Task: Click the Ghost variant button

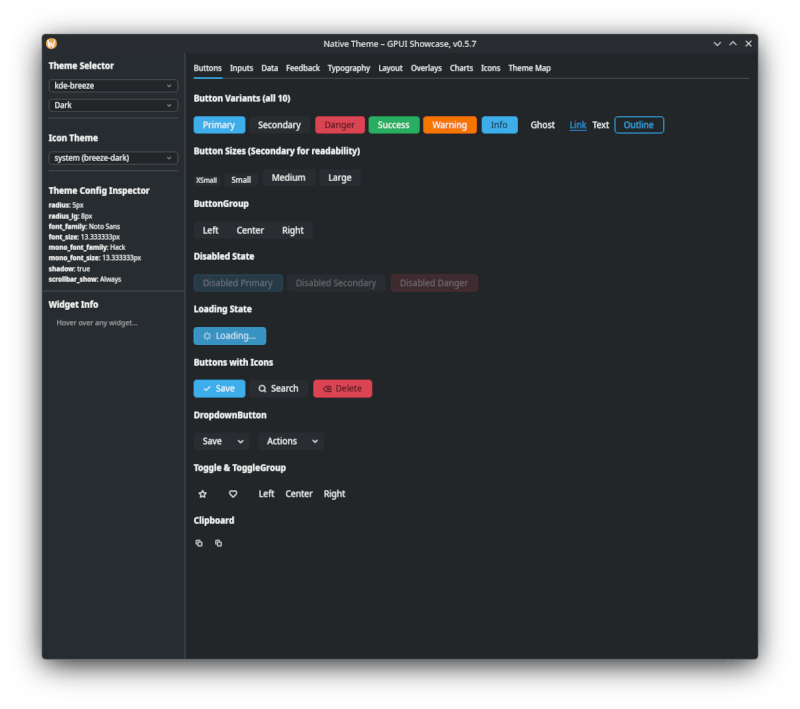Action: pyautogui.click(x=542, y=125)
